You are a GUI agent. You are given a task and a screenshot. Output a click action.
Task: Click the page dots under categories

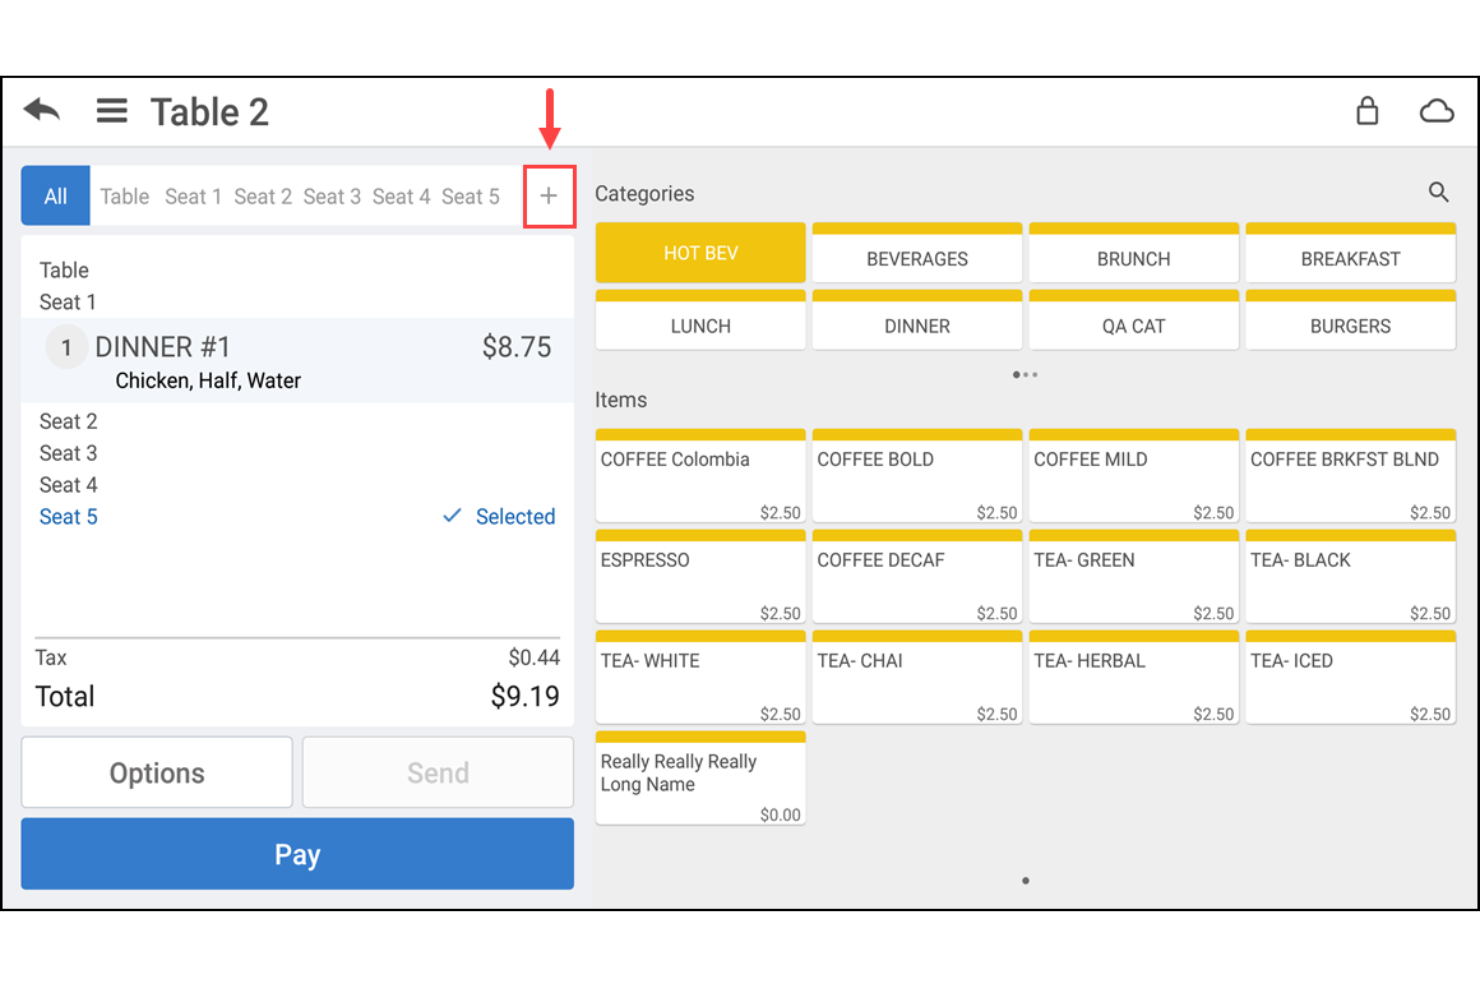pos(1025,374)
